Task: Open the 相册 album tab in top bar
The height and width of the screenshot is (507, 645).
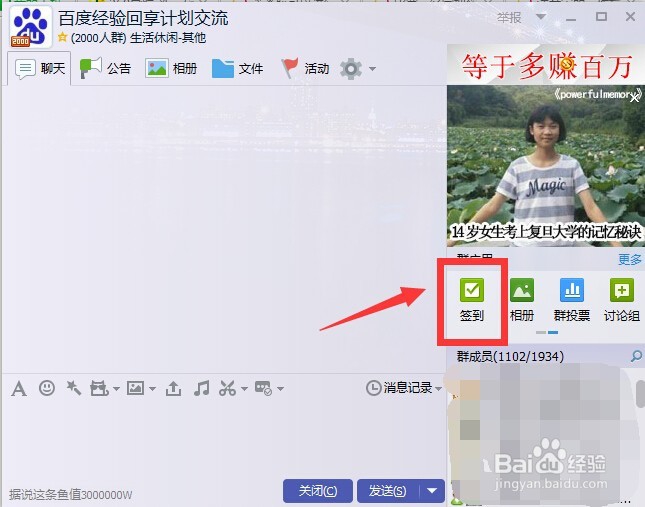Action: pos(171,68)
